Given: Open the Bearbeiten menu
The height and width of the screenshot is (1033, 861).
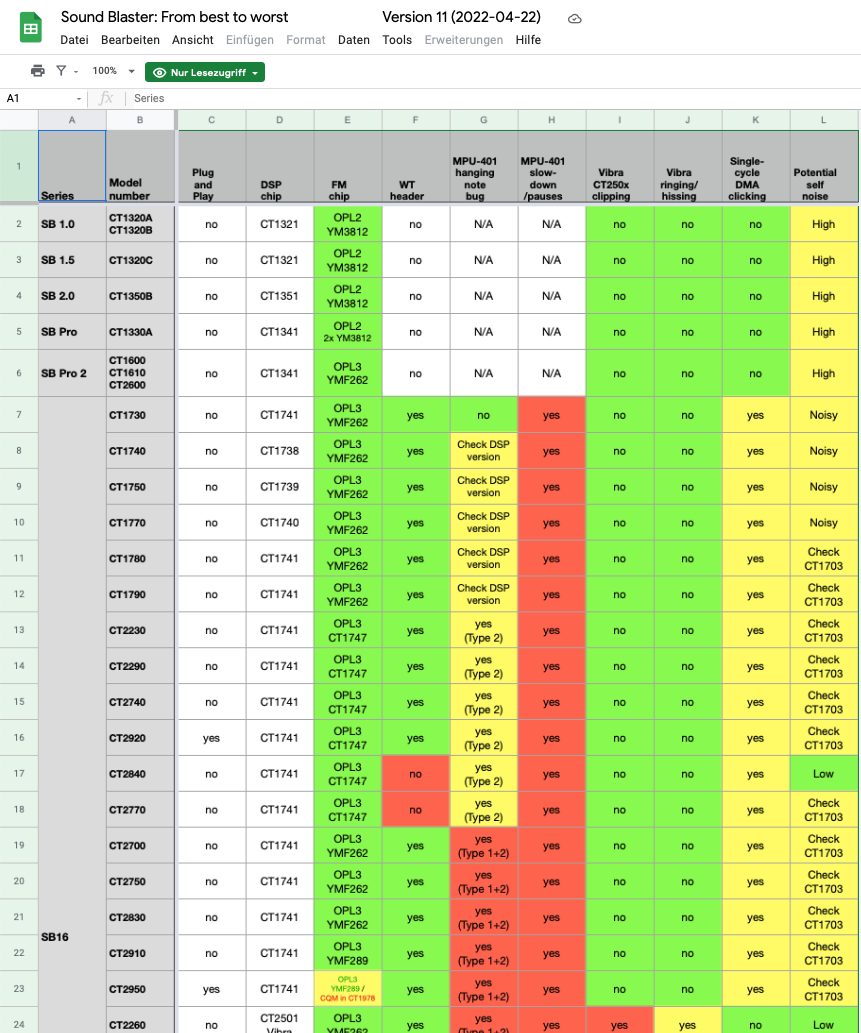Looking at the screenshot, I should click(x=130, y=40).
